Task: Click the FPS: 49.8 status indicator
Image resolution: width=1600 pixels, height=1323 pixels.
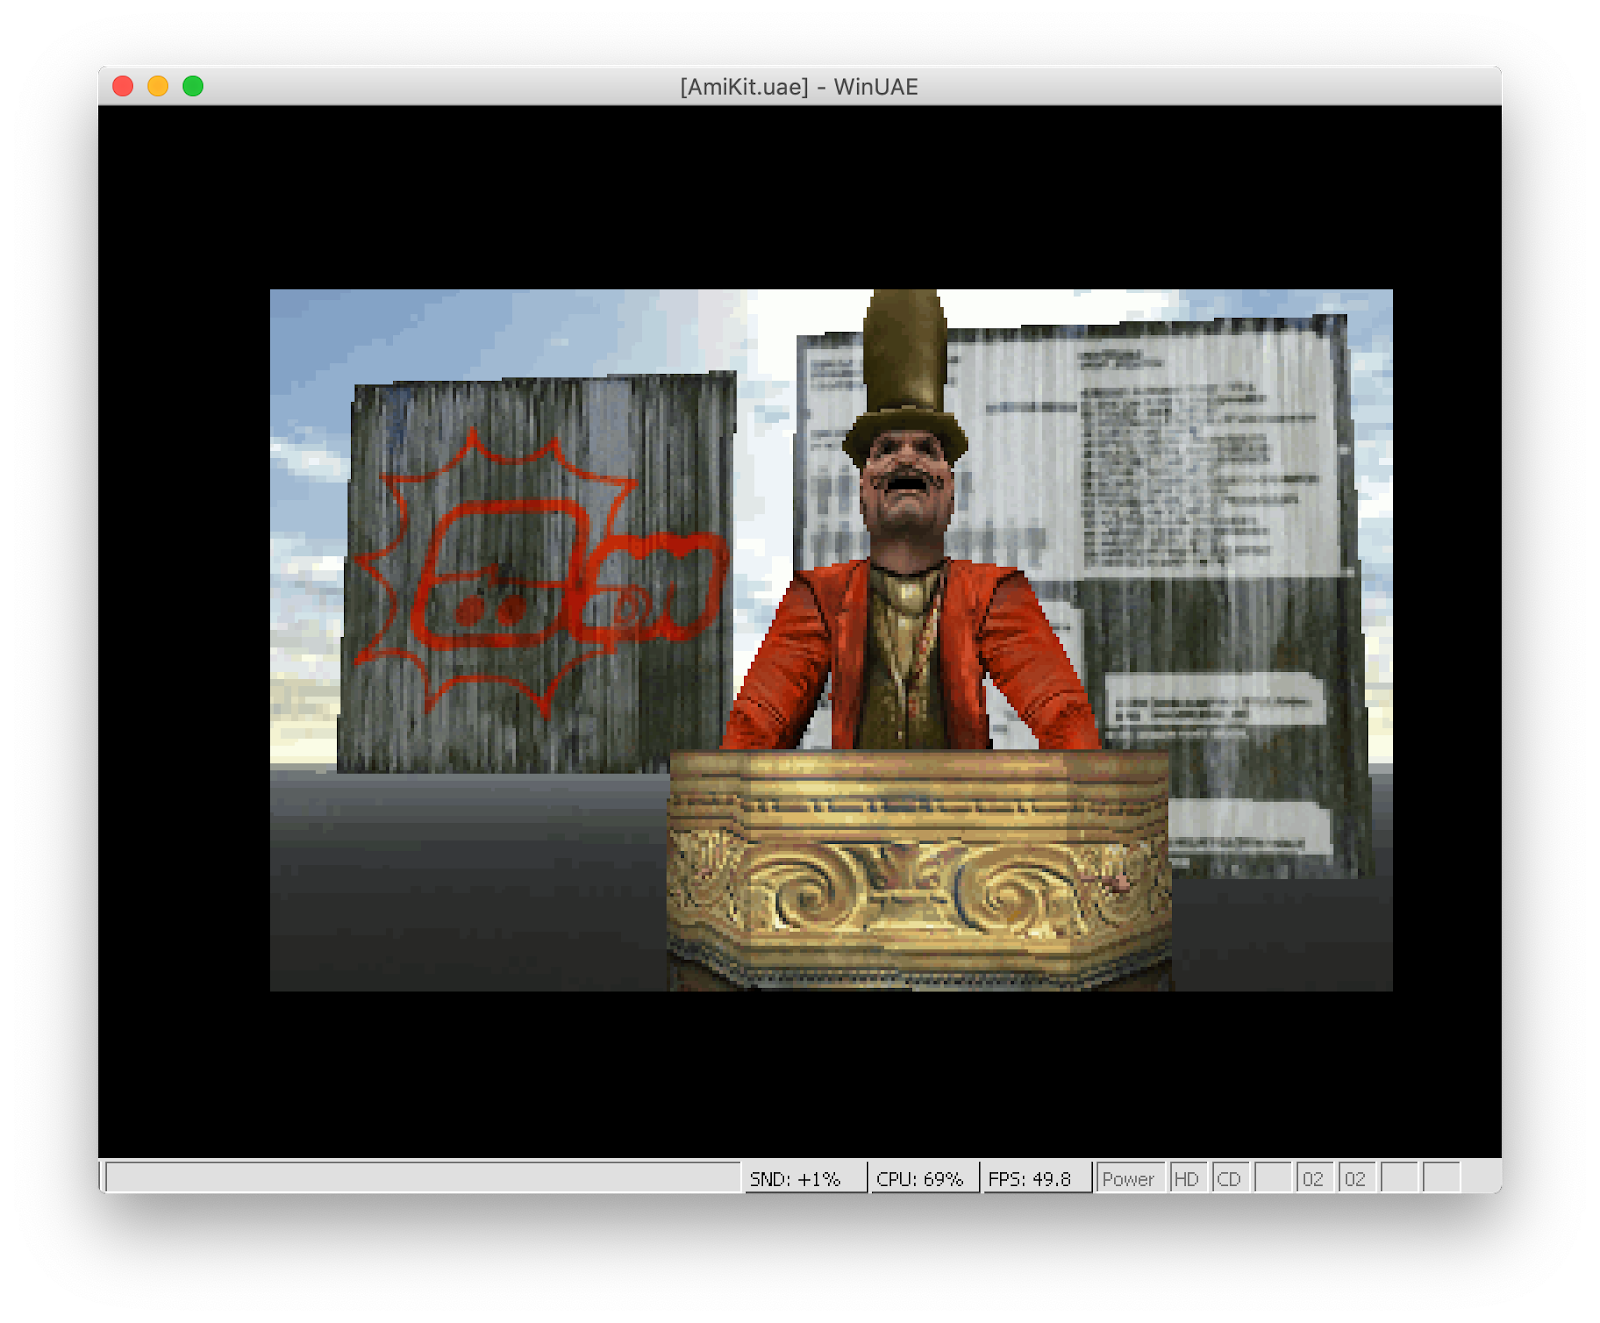Action: click(x=1035, y=1178)
